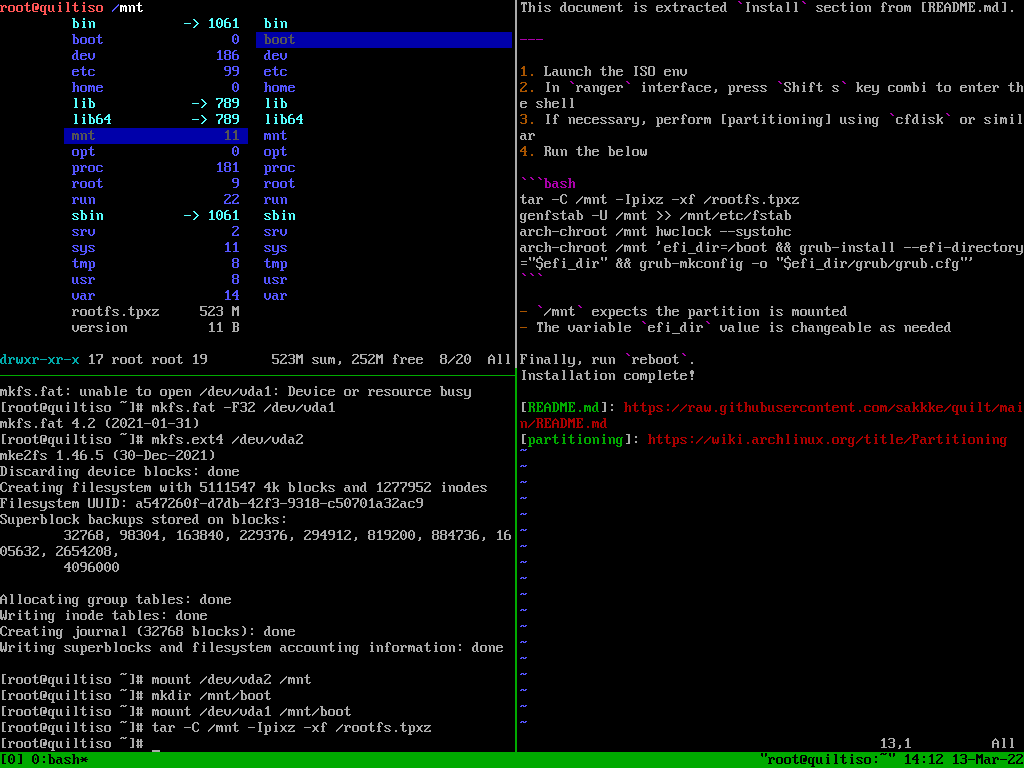Open the wiki.archlinux.org Partitioning URL

(827, 440)
